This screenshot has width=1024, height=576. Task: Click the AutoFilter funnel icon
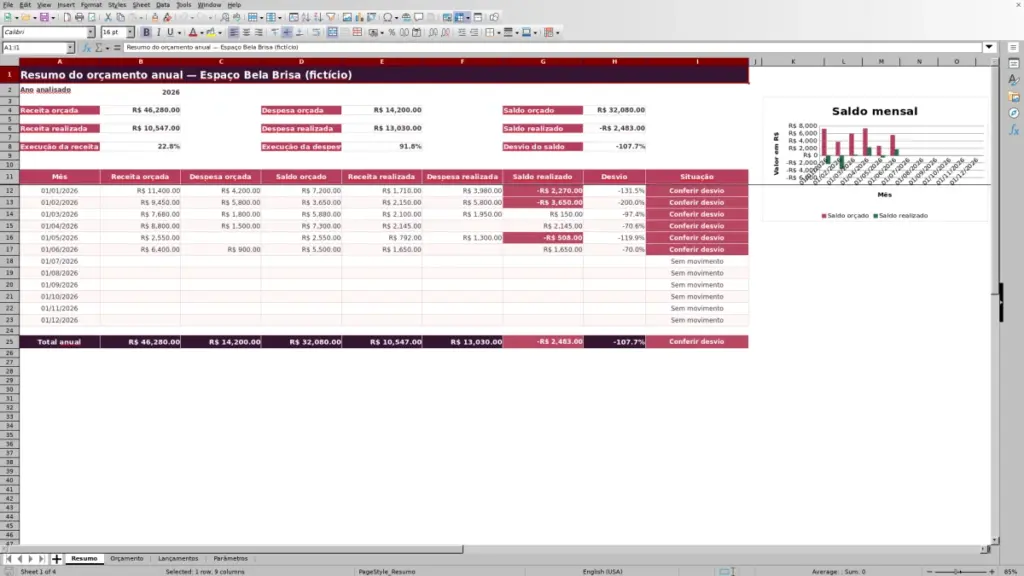pyautogui.click(x=330, y=18)
